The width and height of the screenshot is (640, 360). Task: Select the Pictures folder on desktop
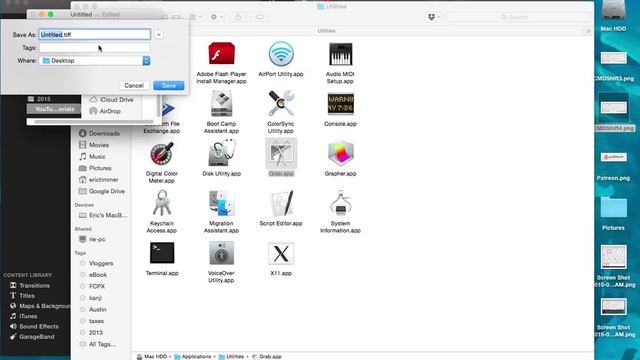coord(613,208)
